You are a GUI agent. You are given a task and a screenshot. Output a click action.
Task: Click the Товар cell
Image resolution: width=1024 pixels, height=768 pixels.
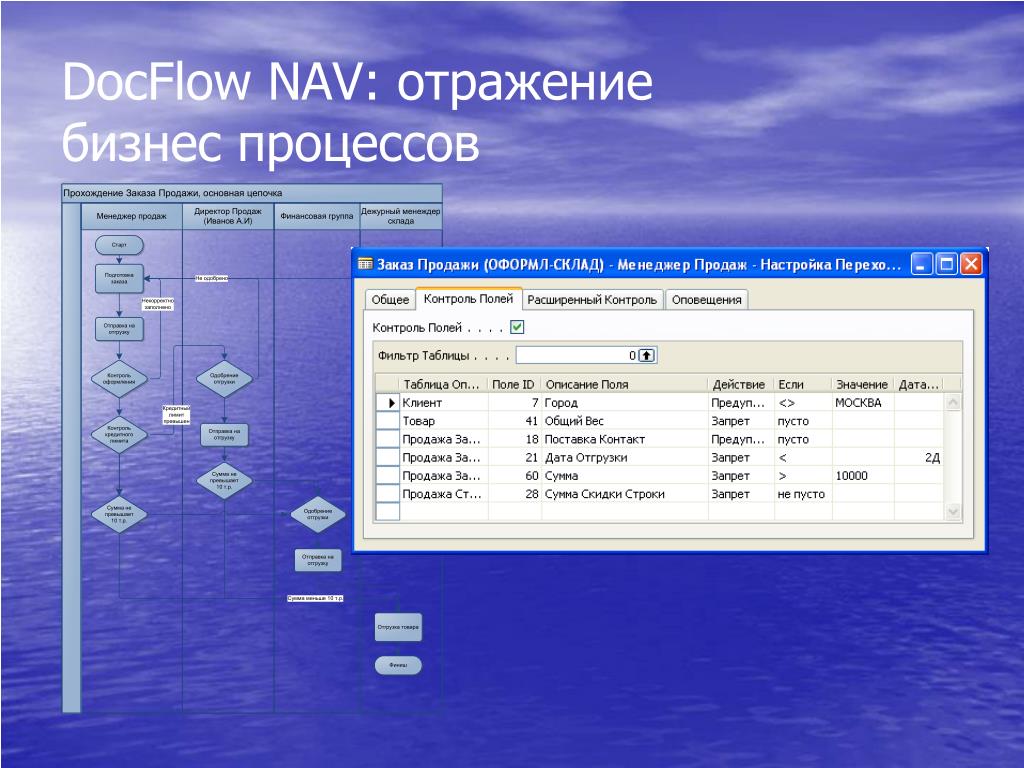pos(444,421)
